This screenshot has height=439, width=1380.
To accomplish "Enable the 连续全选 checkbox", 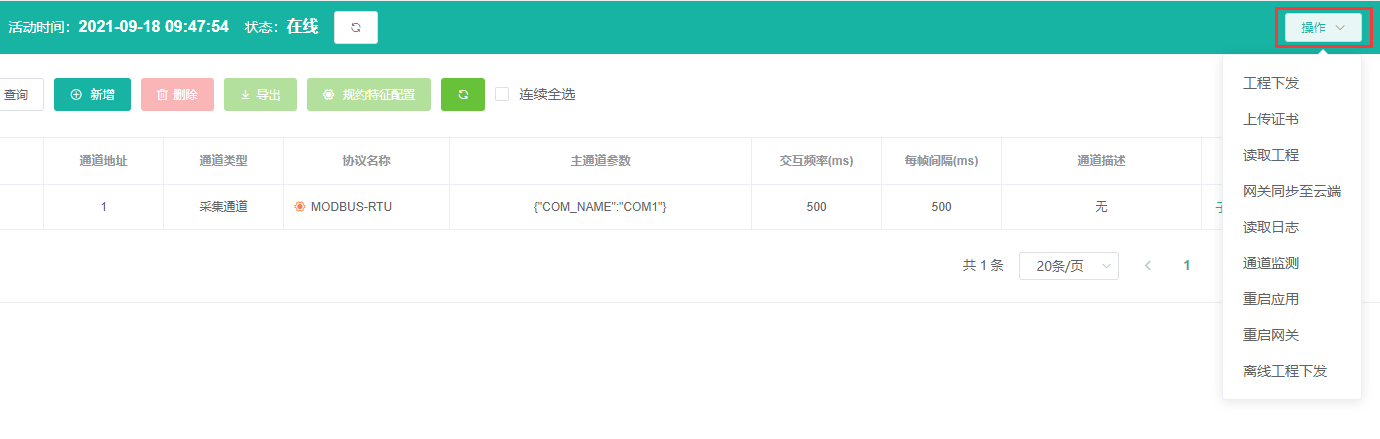I will click(502, 94).
